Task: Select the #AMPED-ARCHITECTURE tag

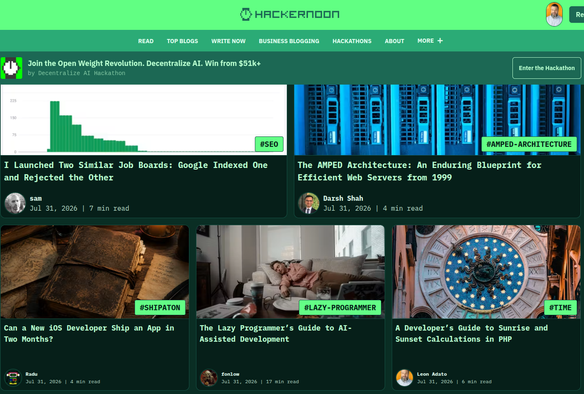Action: (529, 144)
